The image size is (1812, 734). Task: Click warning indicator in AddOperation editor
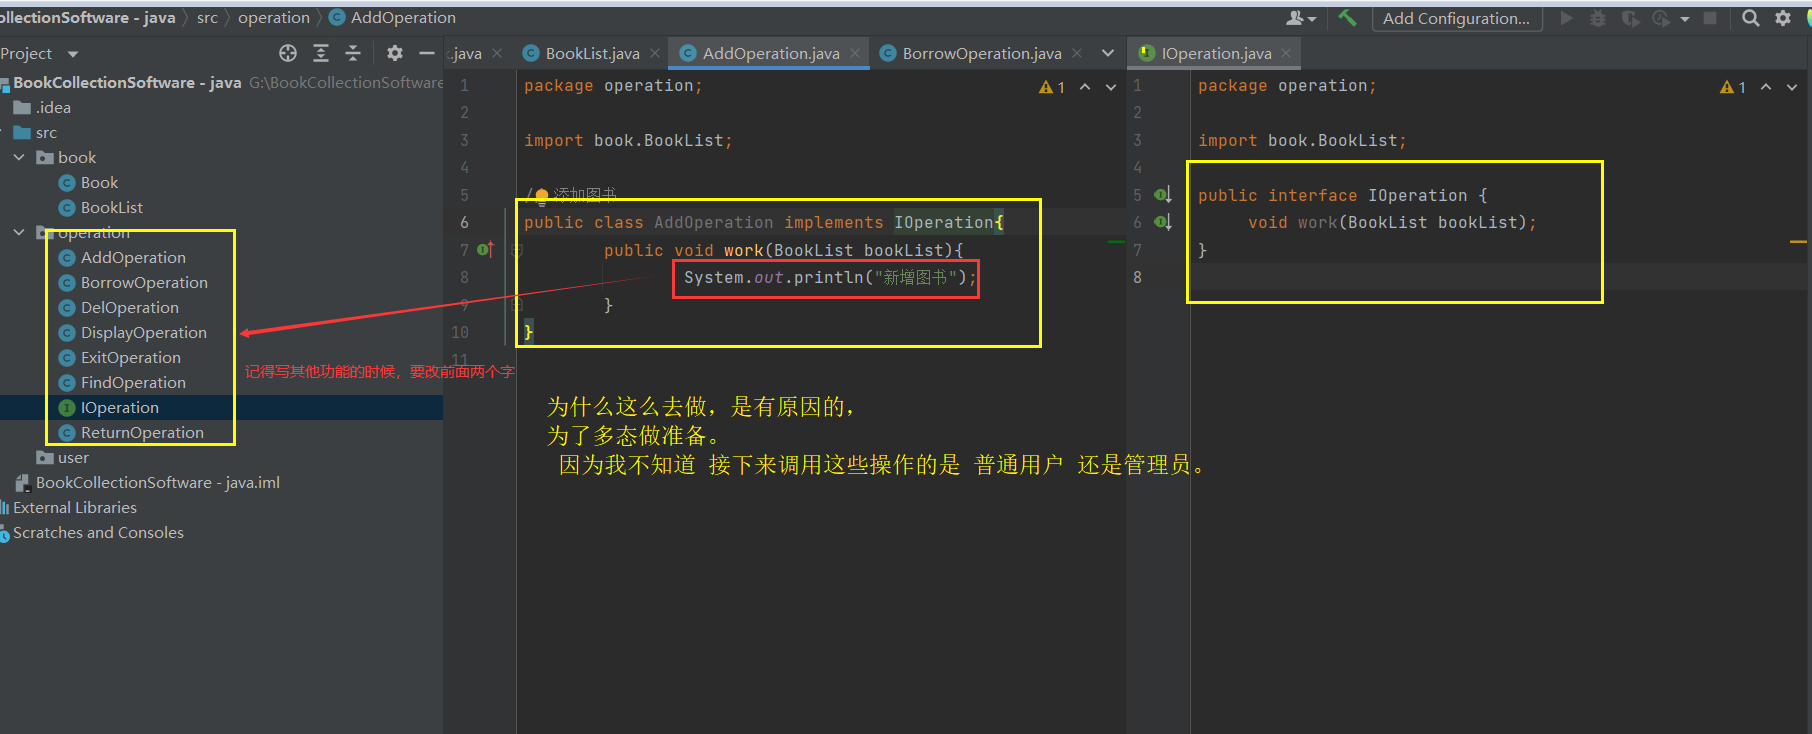[1052, 87]
